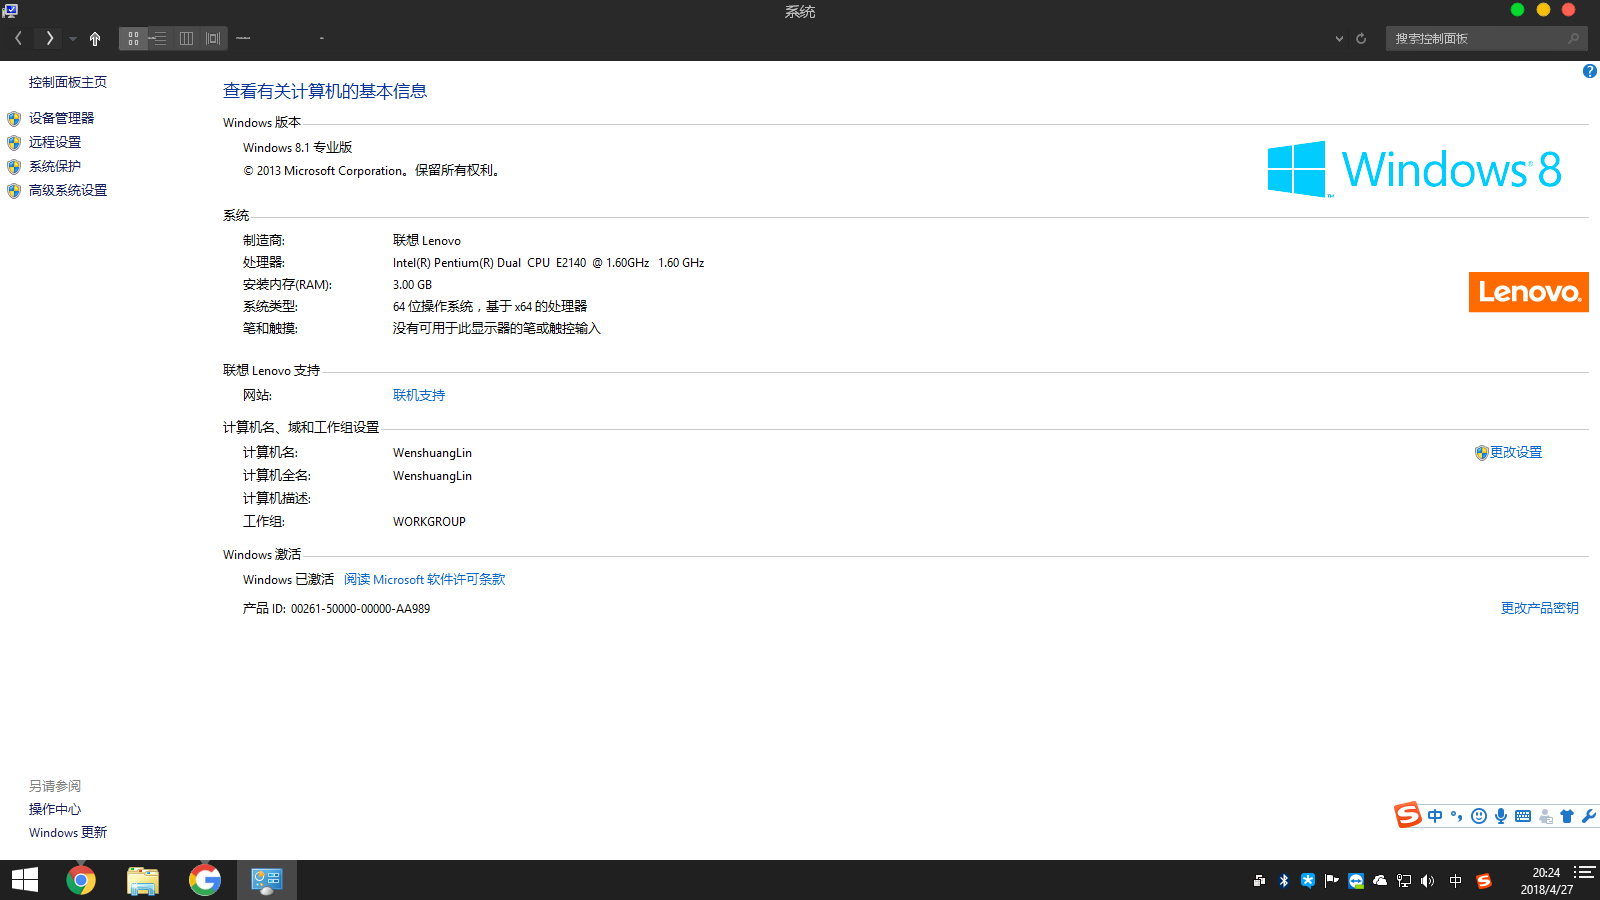Start voice input on Sogou bar

pyautogui.click(x=1501, y=816)
